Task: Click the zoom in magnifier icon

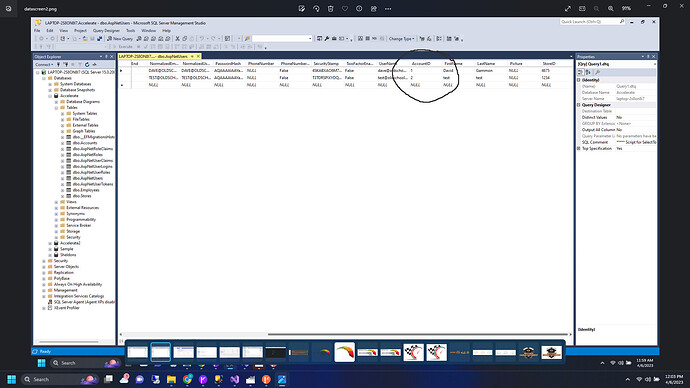Action: pos(610,8)
